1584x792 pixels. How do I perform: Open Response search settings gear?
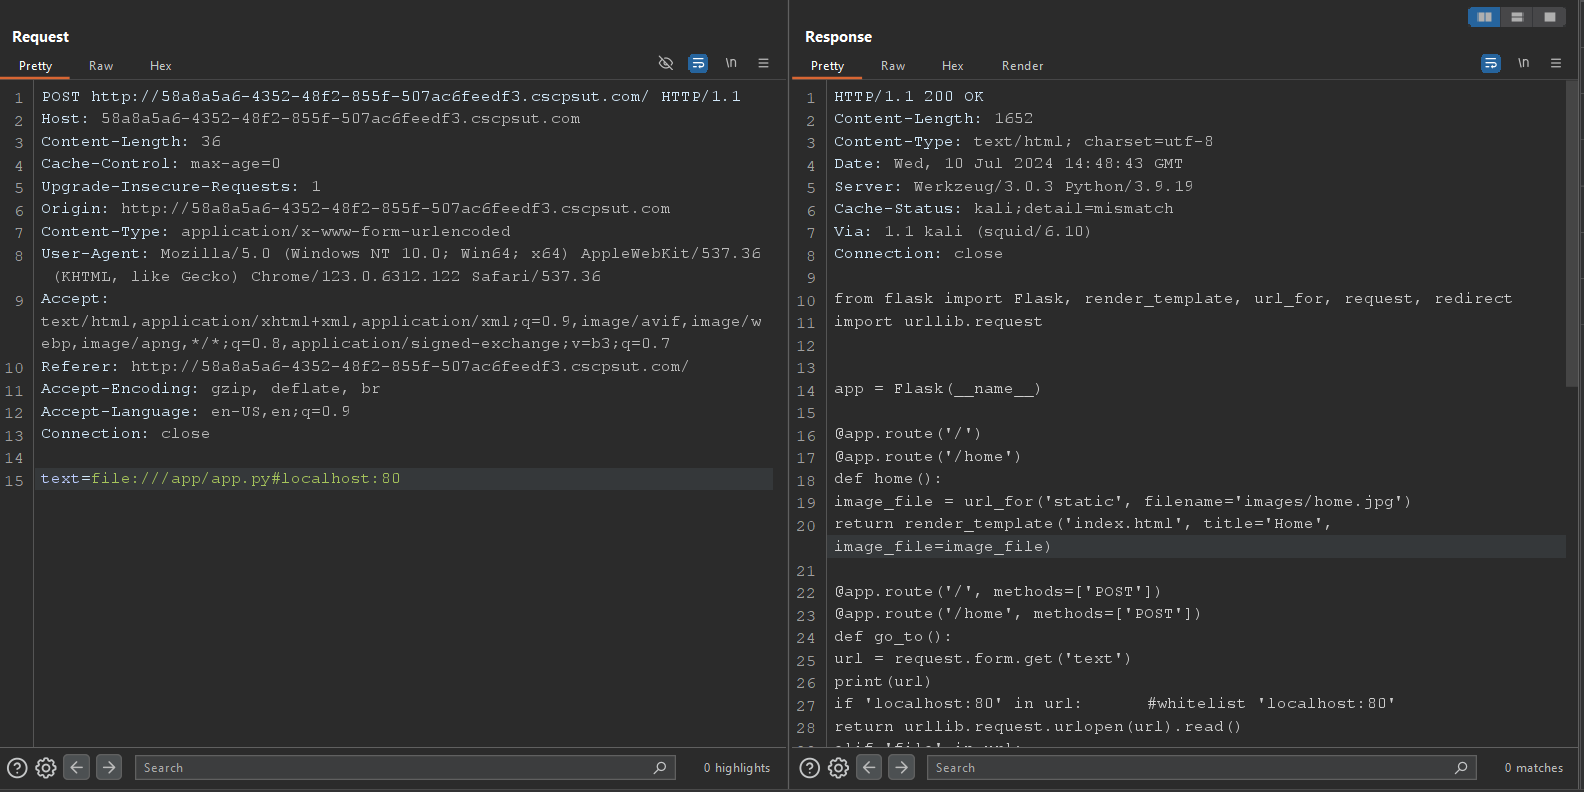click(838, 768)
